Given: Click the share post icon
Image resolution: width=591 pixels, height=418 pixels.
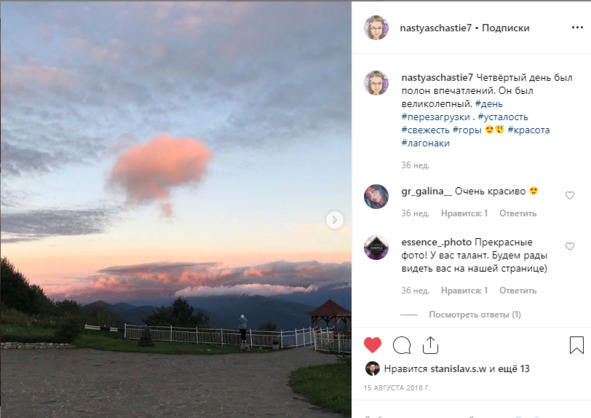Looking at the screenshot, I should pyautogui.click(x=430, y=345).
